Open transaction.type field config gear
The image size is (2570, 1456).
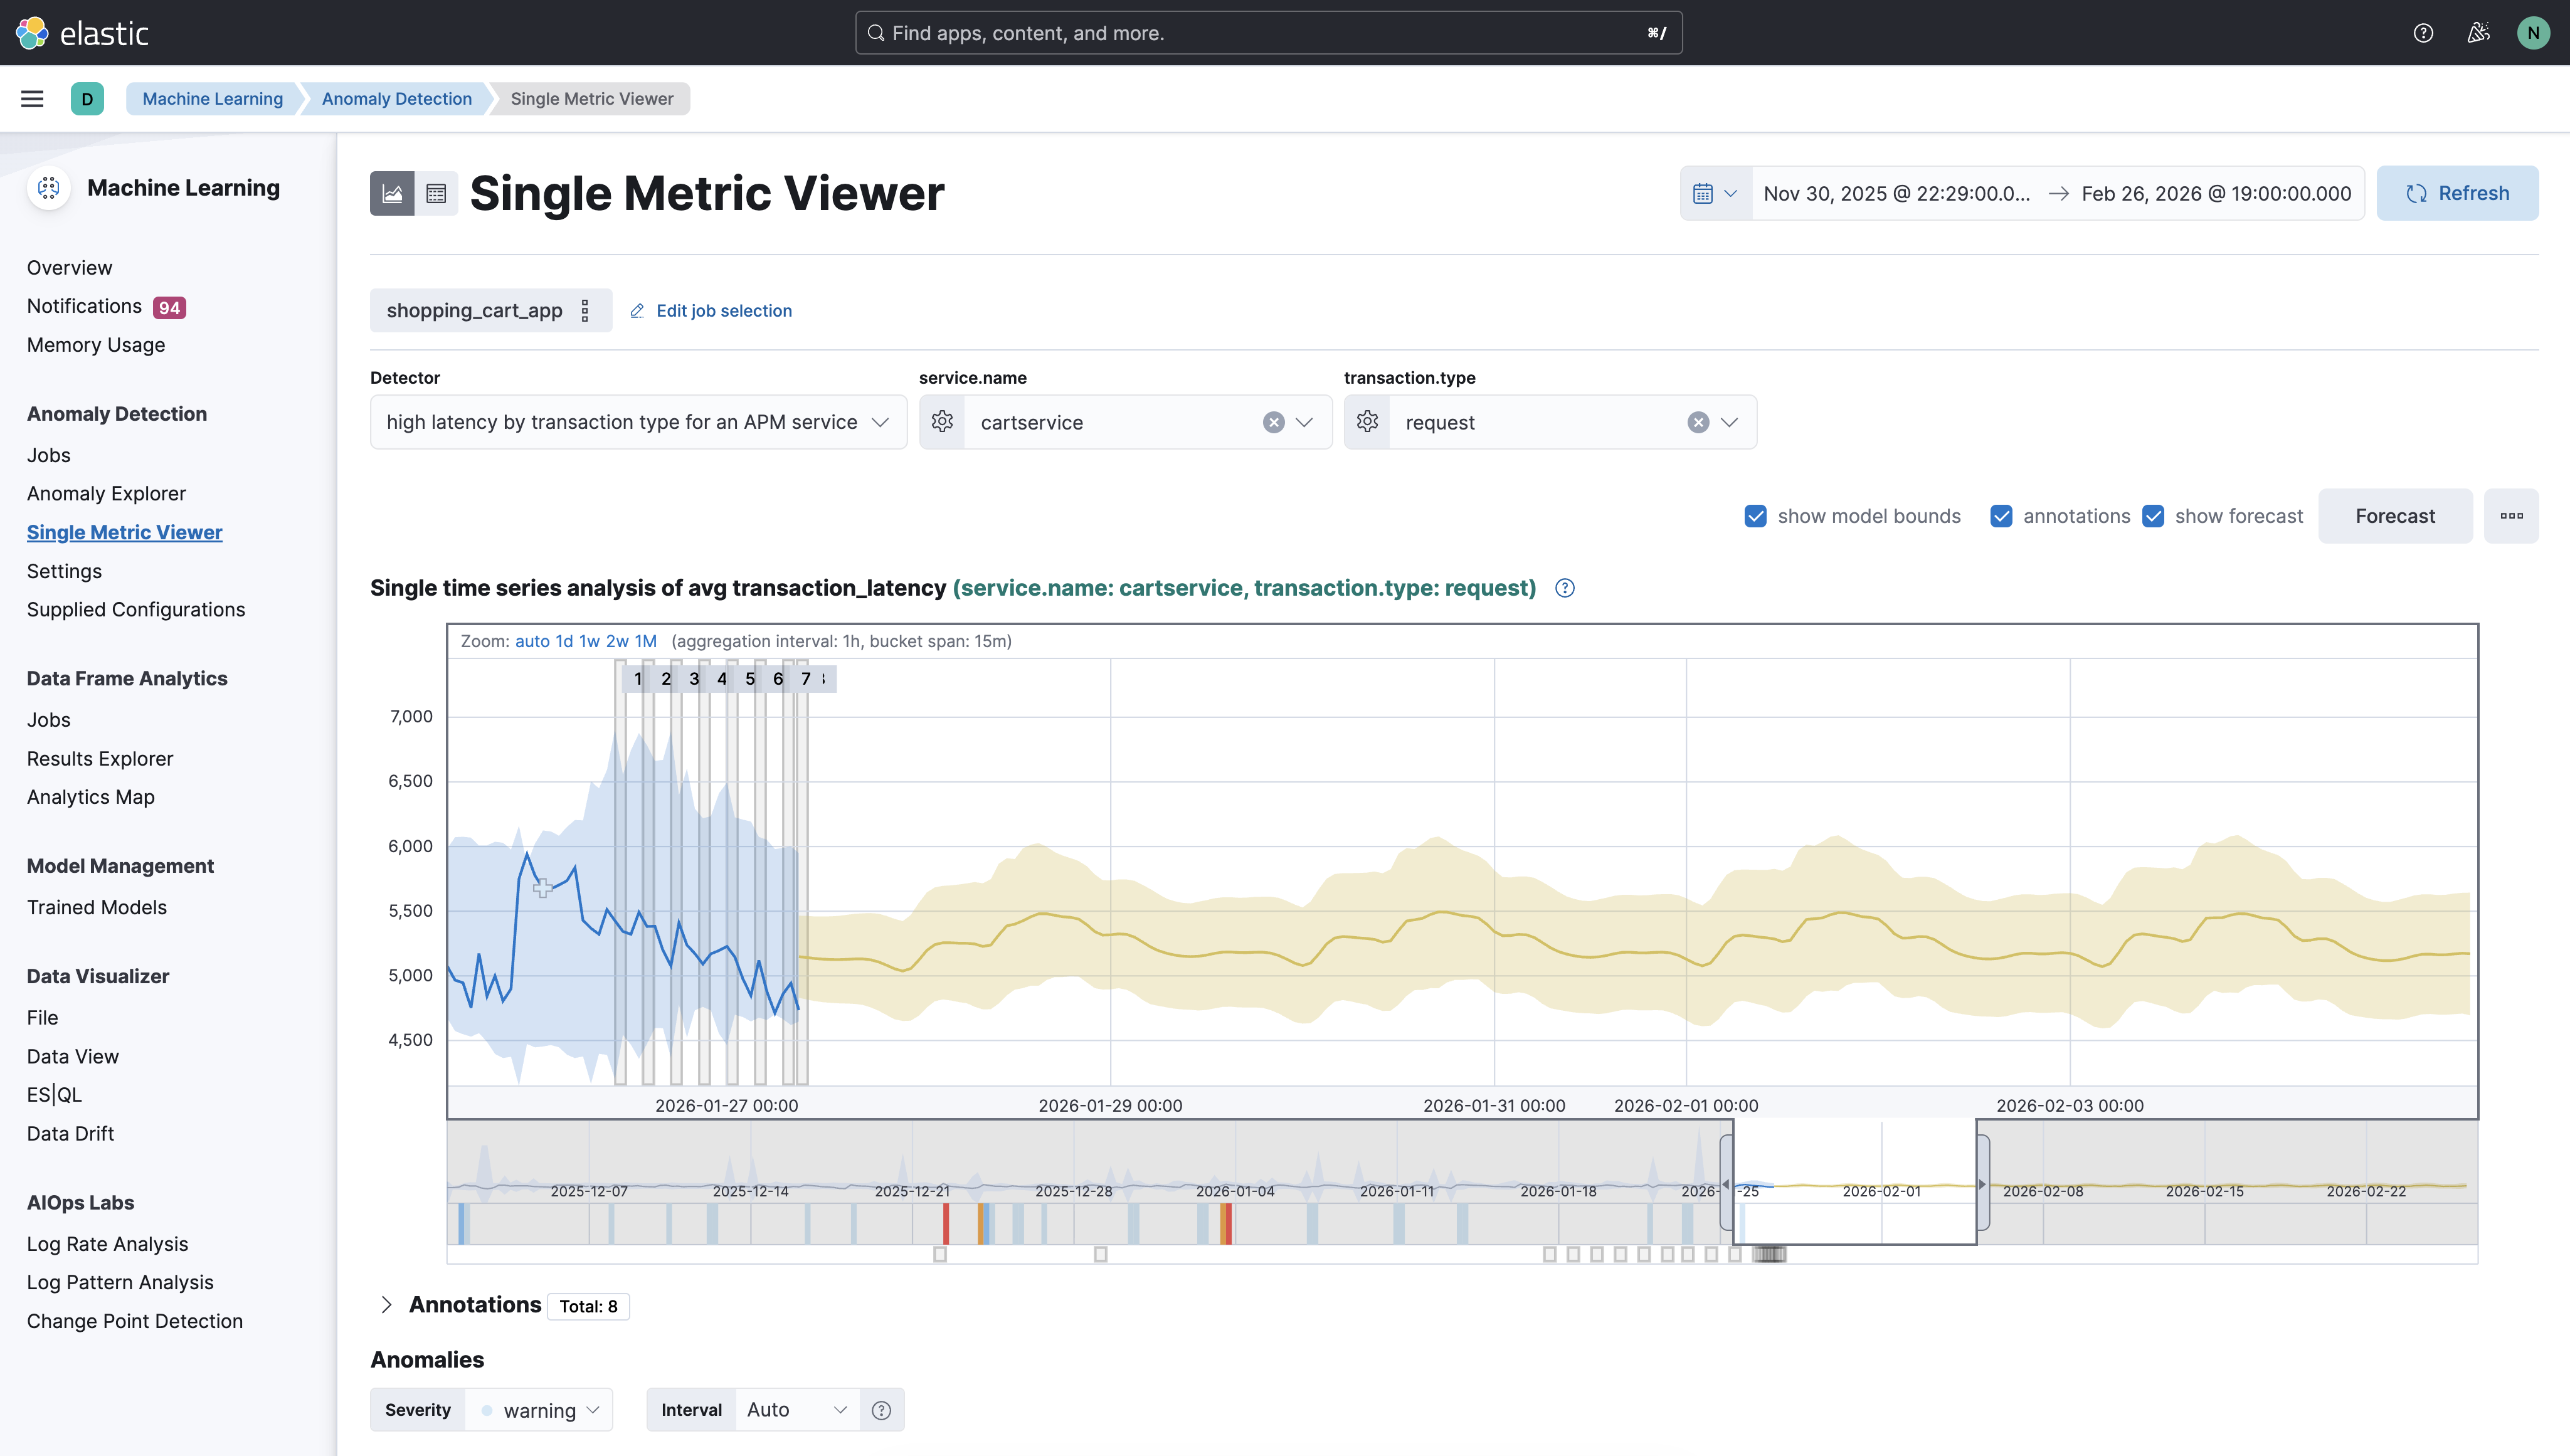[x=1367, y=422]
